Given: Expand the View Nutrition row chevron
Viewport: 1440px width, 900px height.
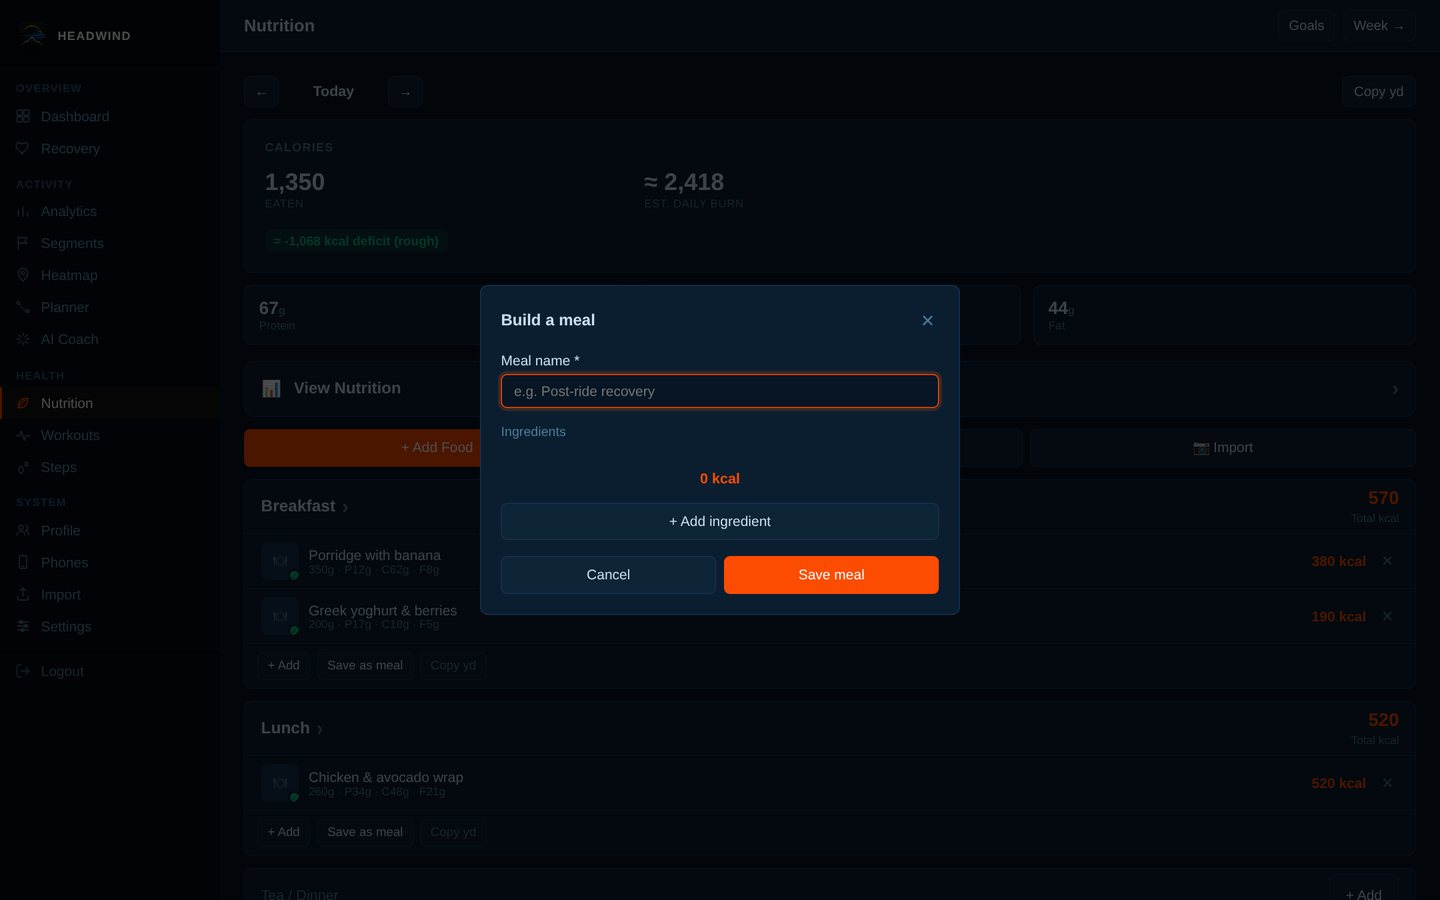Looking at the screenshot, I should tap(1395, 390).
